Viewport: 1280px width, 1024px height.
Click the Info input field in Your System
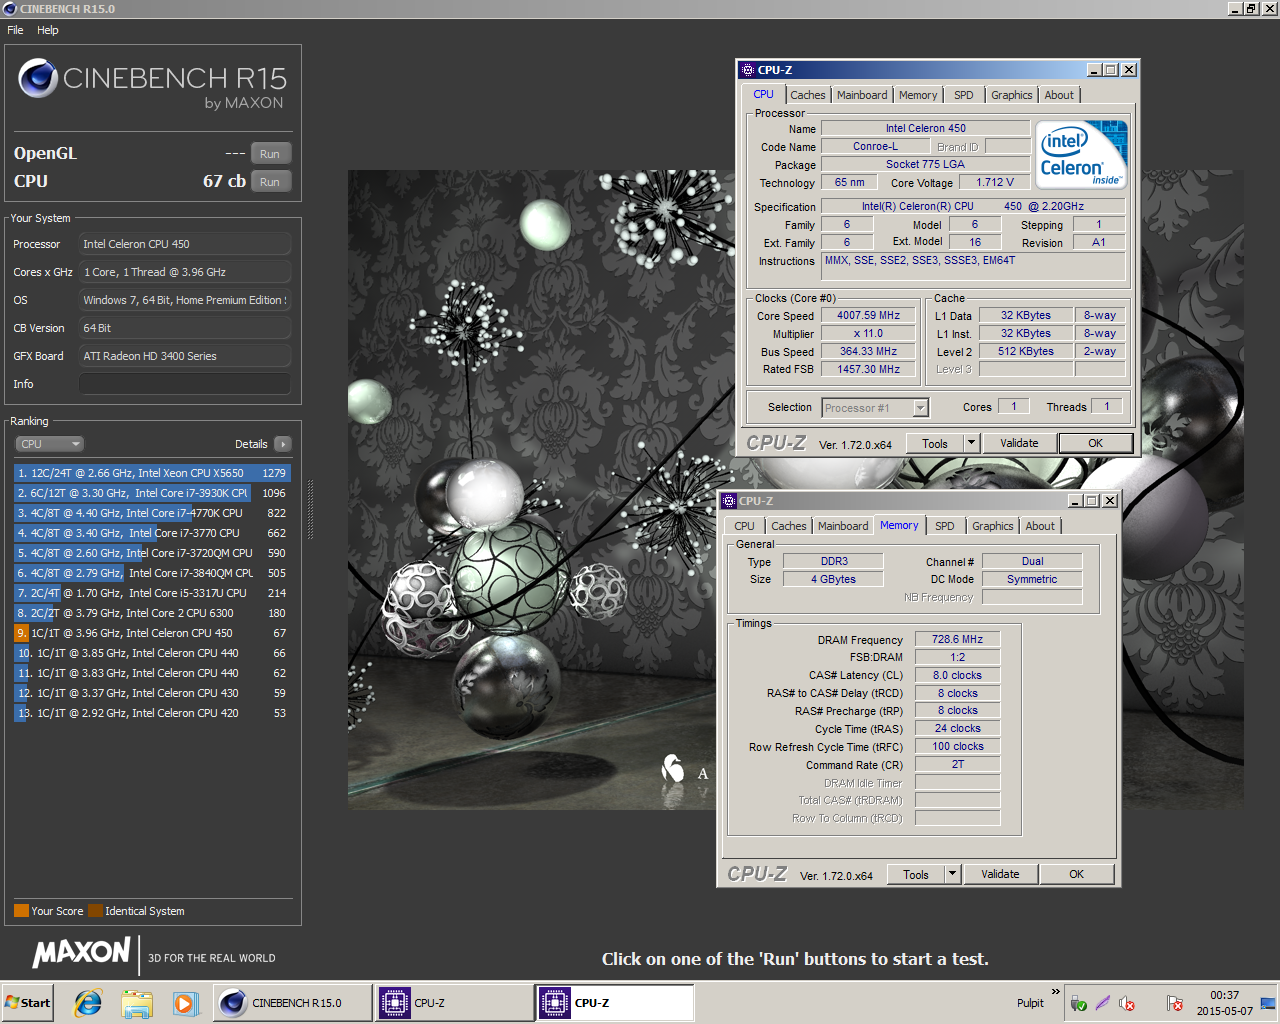coord(185,384)
